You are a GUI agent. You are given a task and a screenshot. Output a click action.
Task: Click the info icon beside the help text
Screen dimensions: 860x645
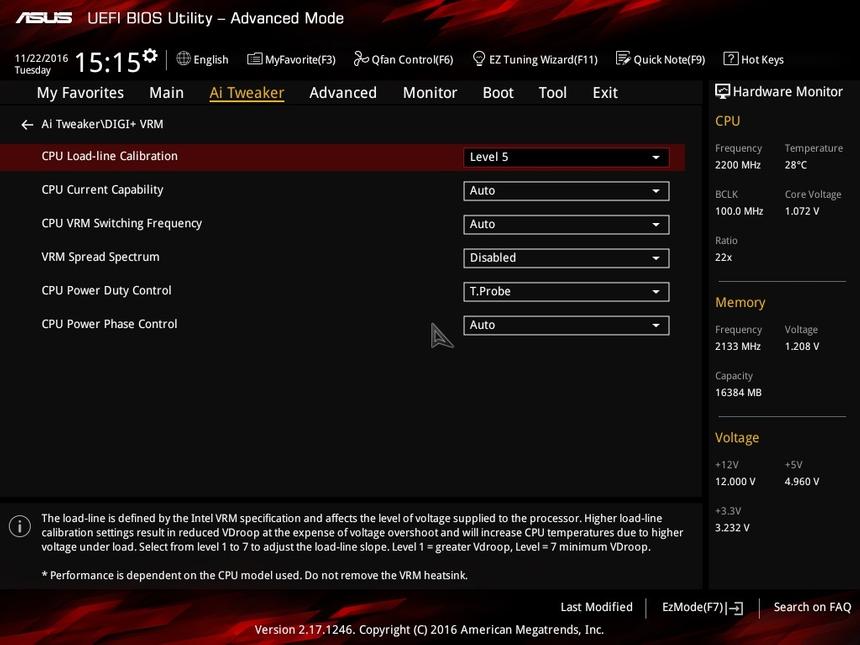(18, 526)
